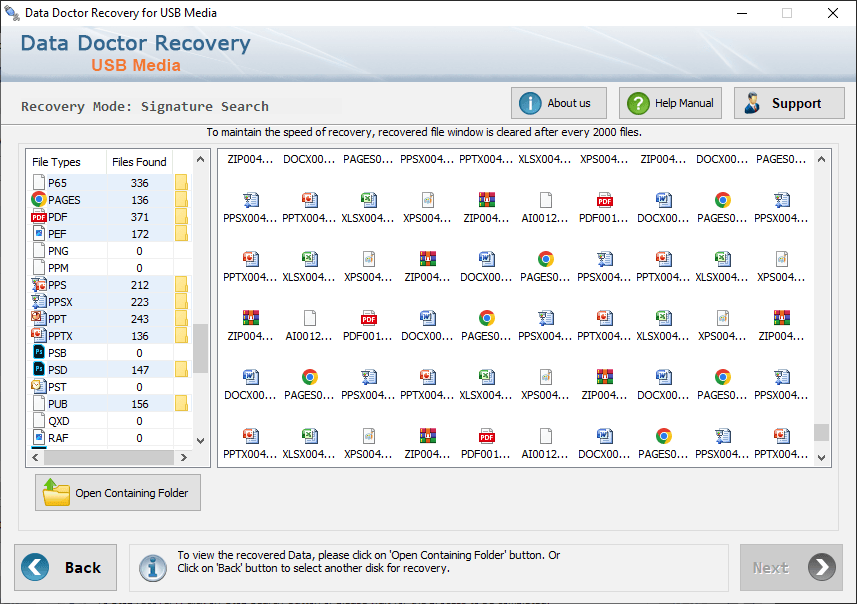Click the down arrow of File Types list scrollbar

201,441
